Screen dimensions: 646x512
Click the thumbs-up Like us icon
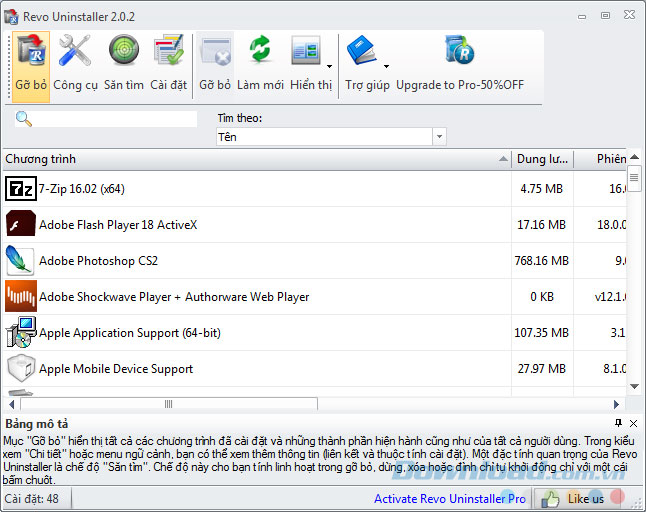pos(550,499)
